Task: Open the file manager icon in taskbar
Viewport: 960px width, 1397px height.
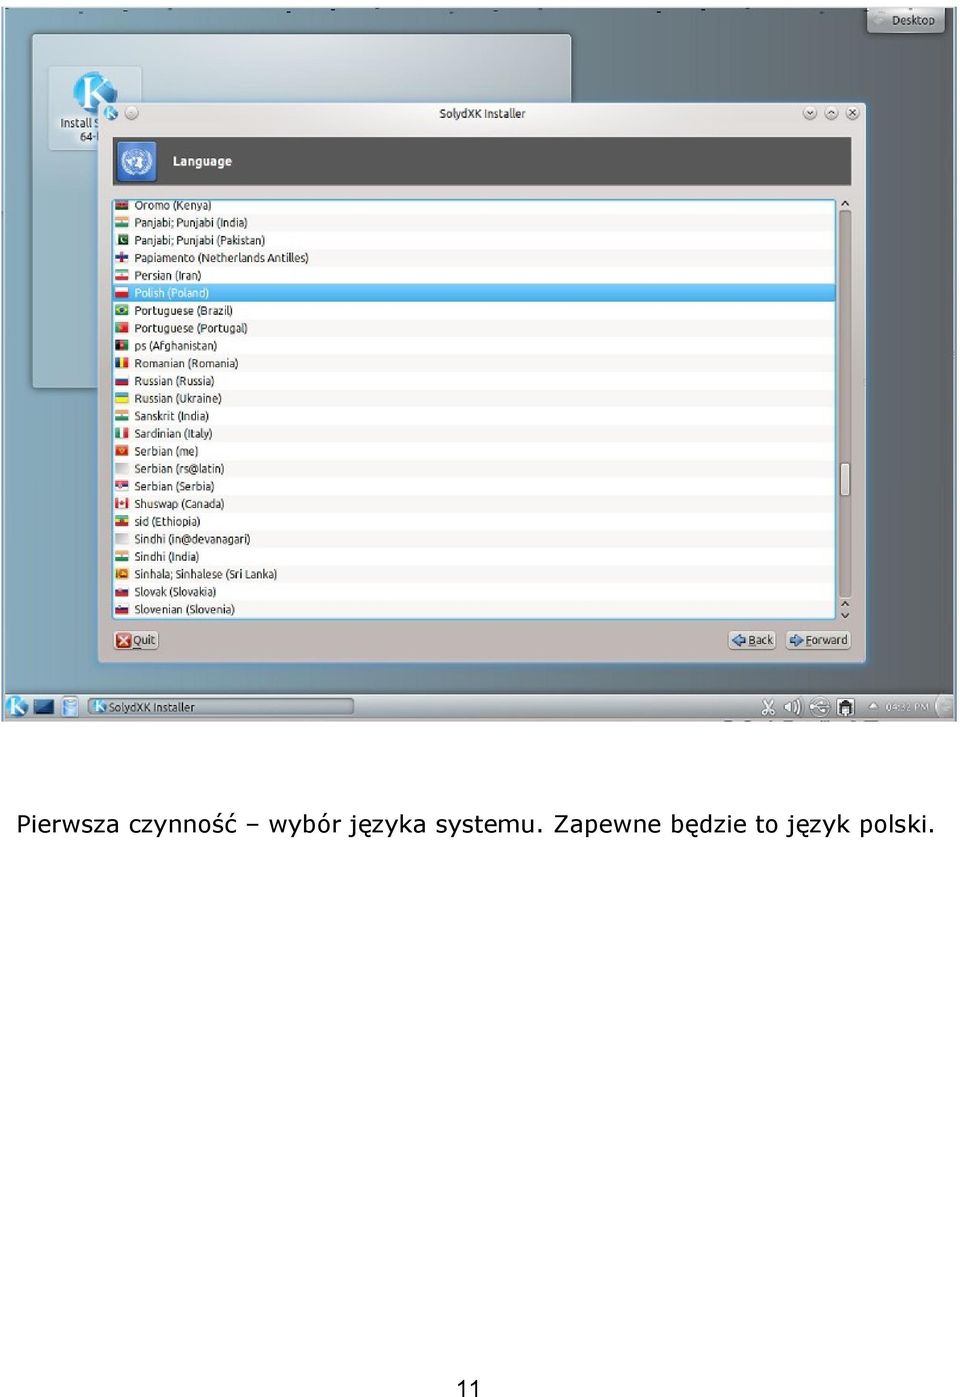Action: (70, 707)
